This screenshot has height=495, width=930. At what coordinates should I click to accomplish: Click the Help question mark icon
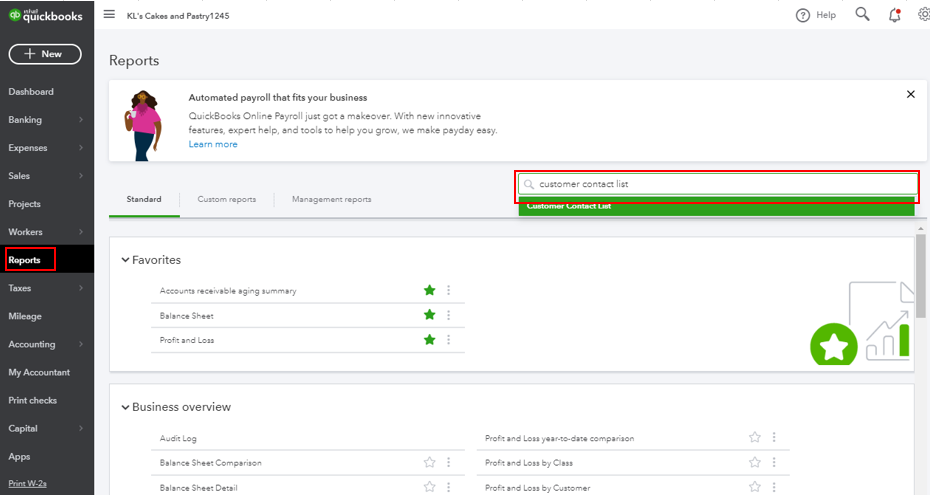point(802,15)
